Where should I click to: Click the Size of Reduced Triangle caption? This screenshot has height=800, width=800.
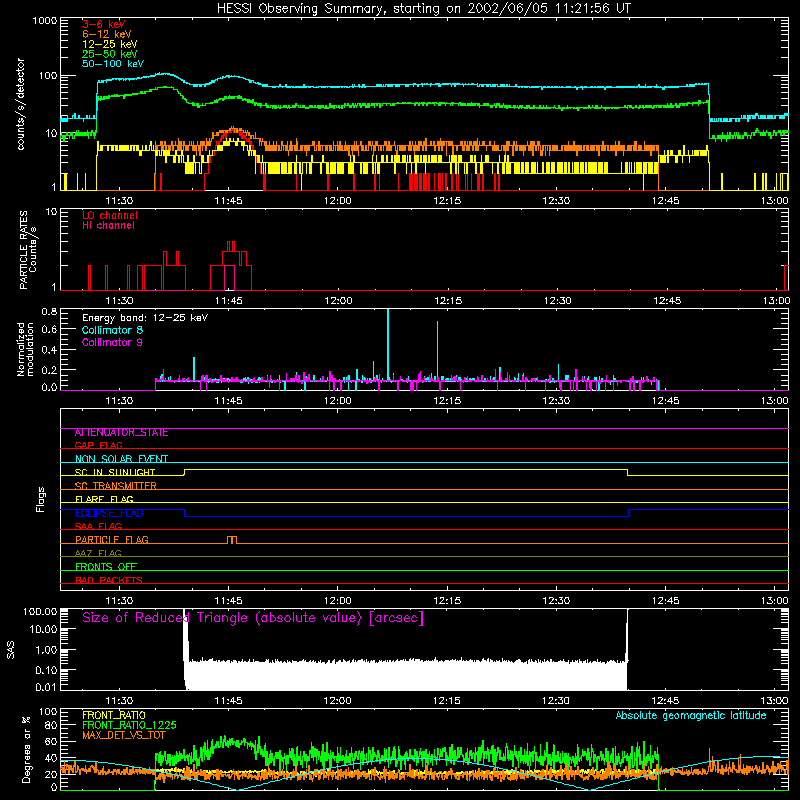pyautogui.click(x=253, y=618)
